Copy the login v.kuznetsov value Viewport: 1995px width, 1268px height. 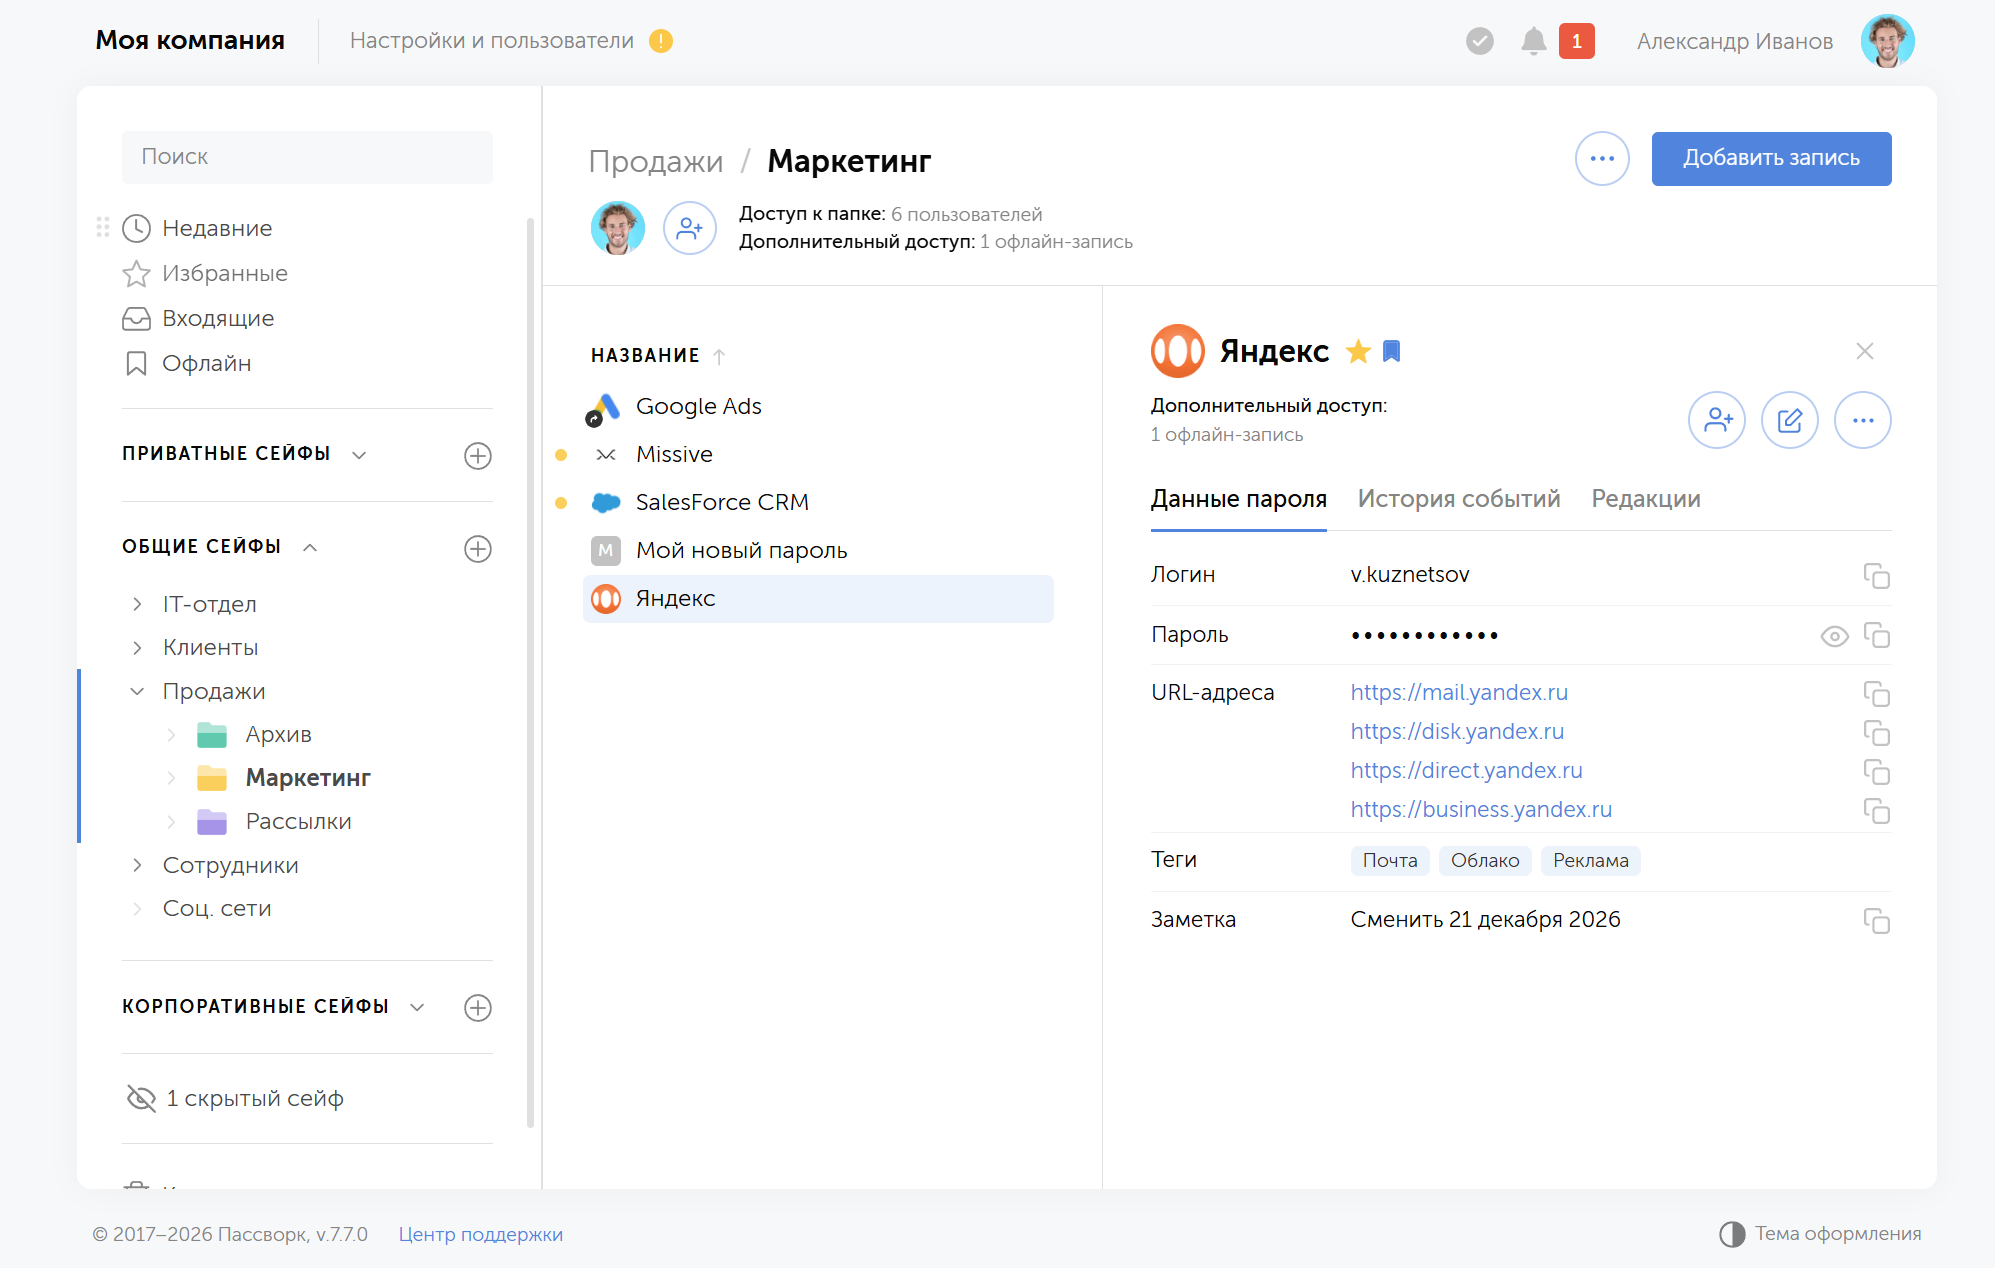click(x=1876, y=576)
